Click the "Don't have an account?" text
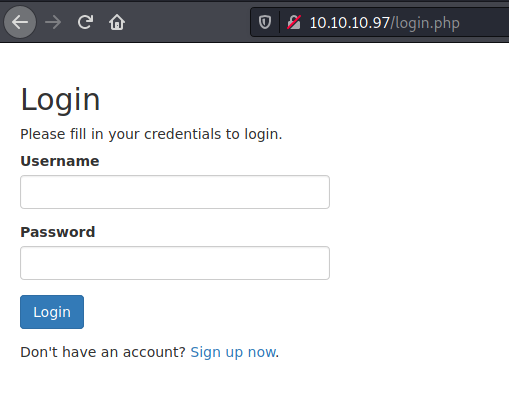 click(x=103, y=352)
